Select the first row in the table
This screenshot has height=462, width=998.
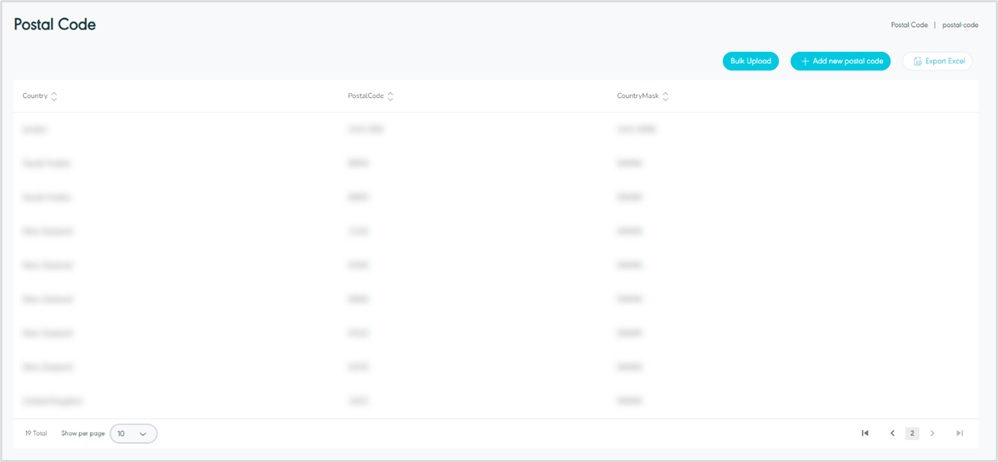(496, 129)
